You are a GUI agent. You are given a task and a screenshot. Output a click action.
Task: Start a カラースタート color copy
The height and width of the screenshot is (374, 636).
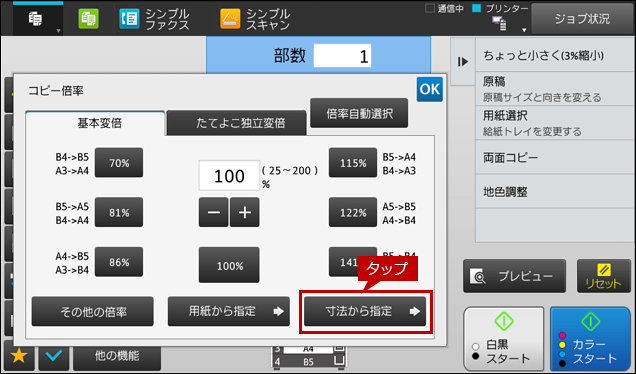pyautogui.click(x=591, y=339)
